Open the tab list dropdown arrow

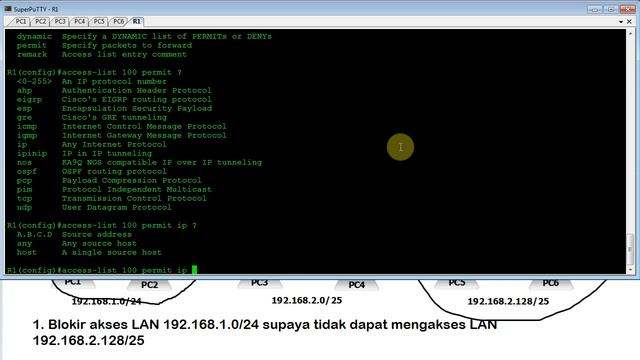pos(621,22)
